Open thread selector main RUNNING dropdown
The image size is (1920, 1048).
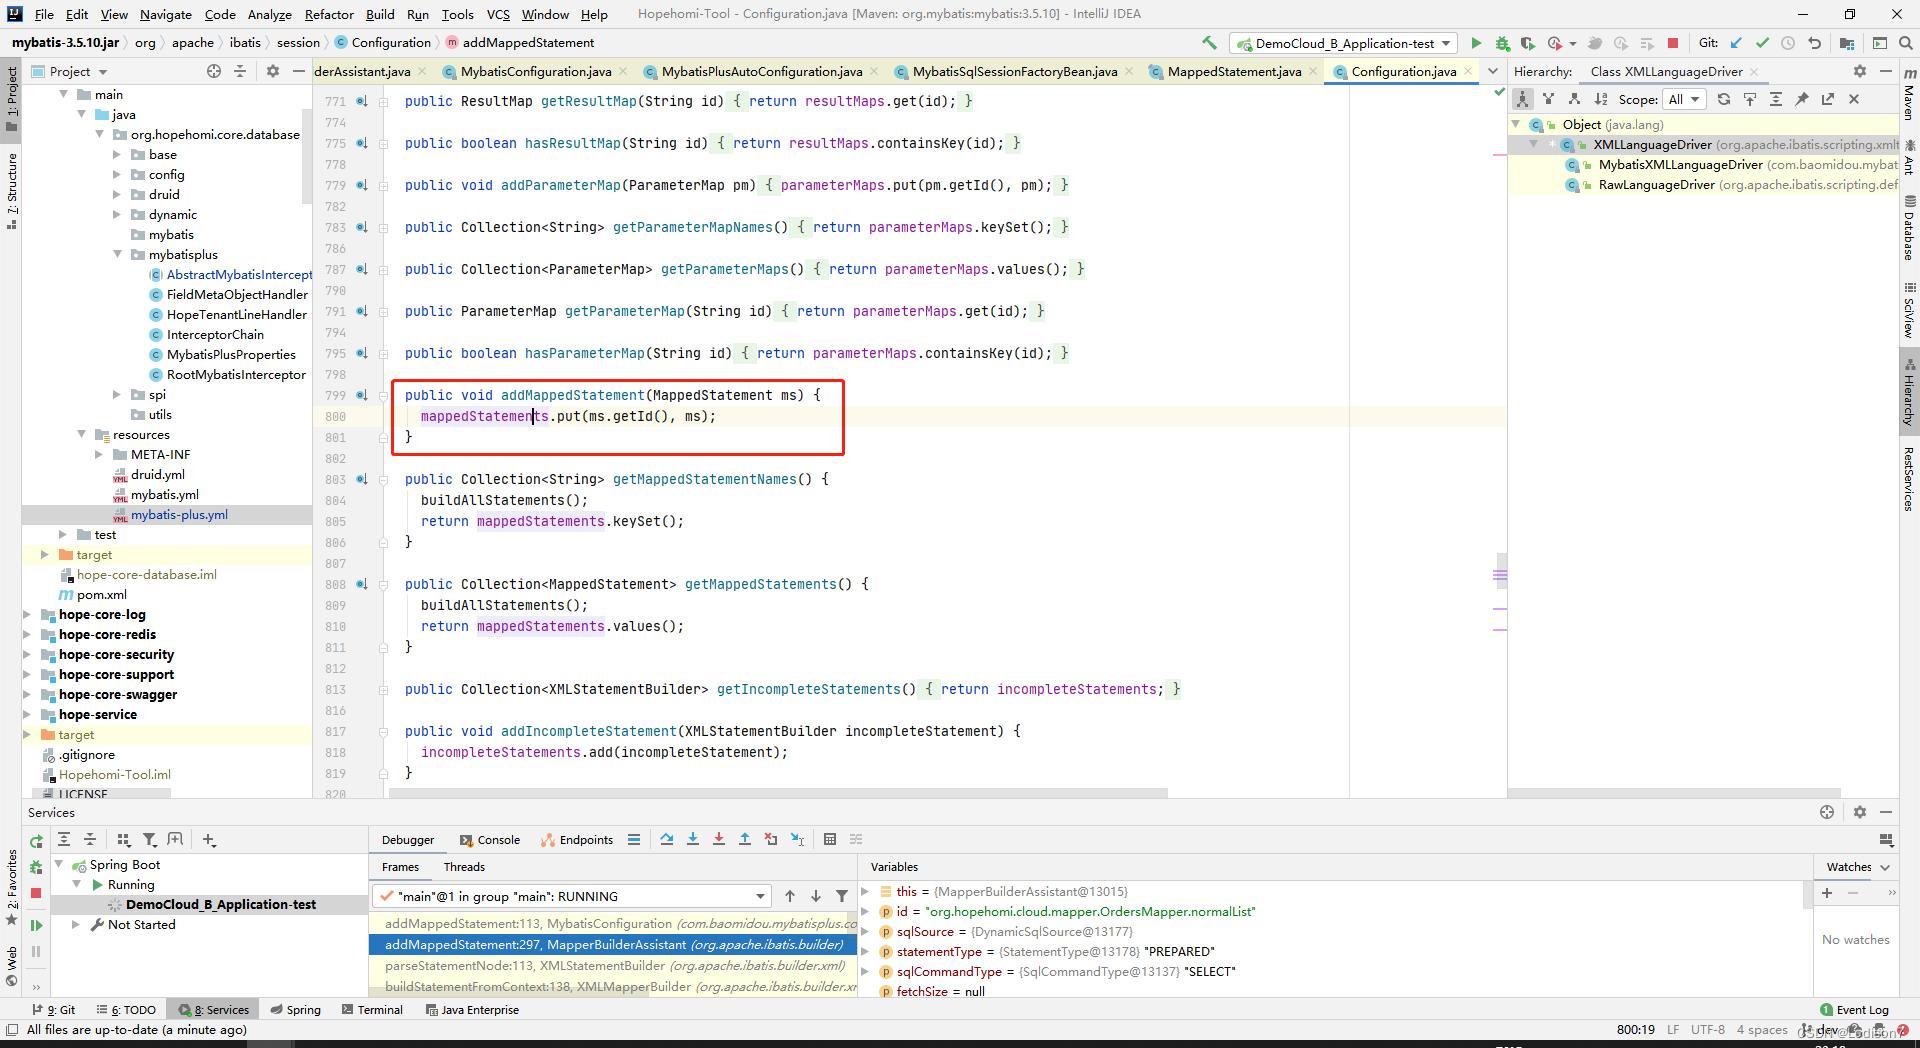click(x=571, y=896)
